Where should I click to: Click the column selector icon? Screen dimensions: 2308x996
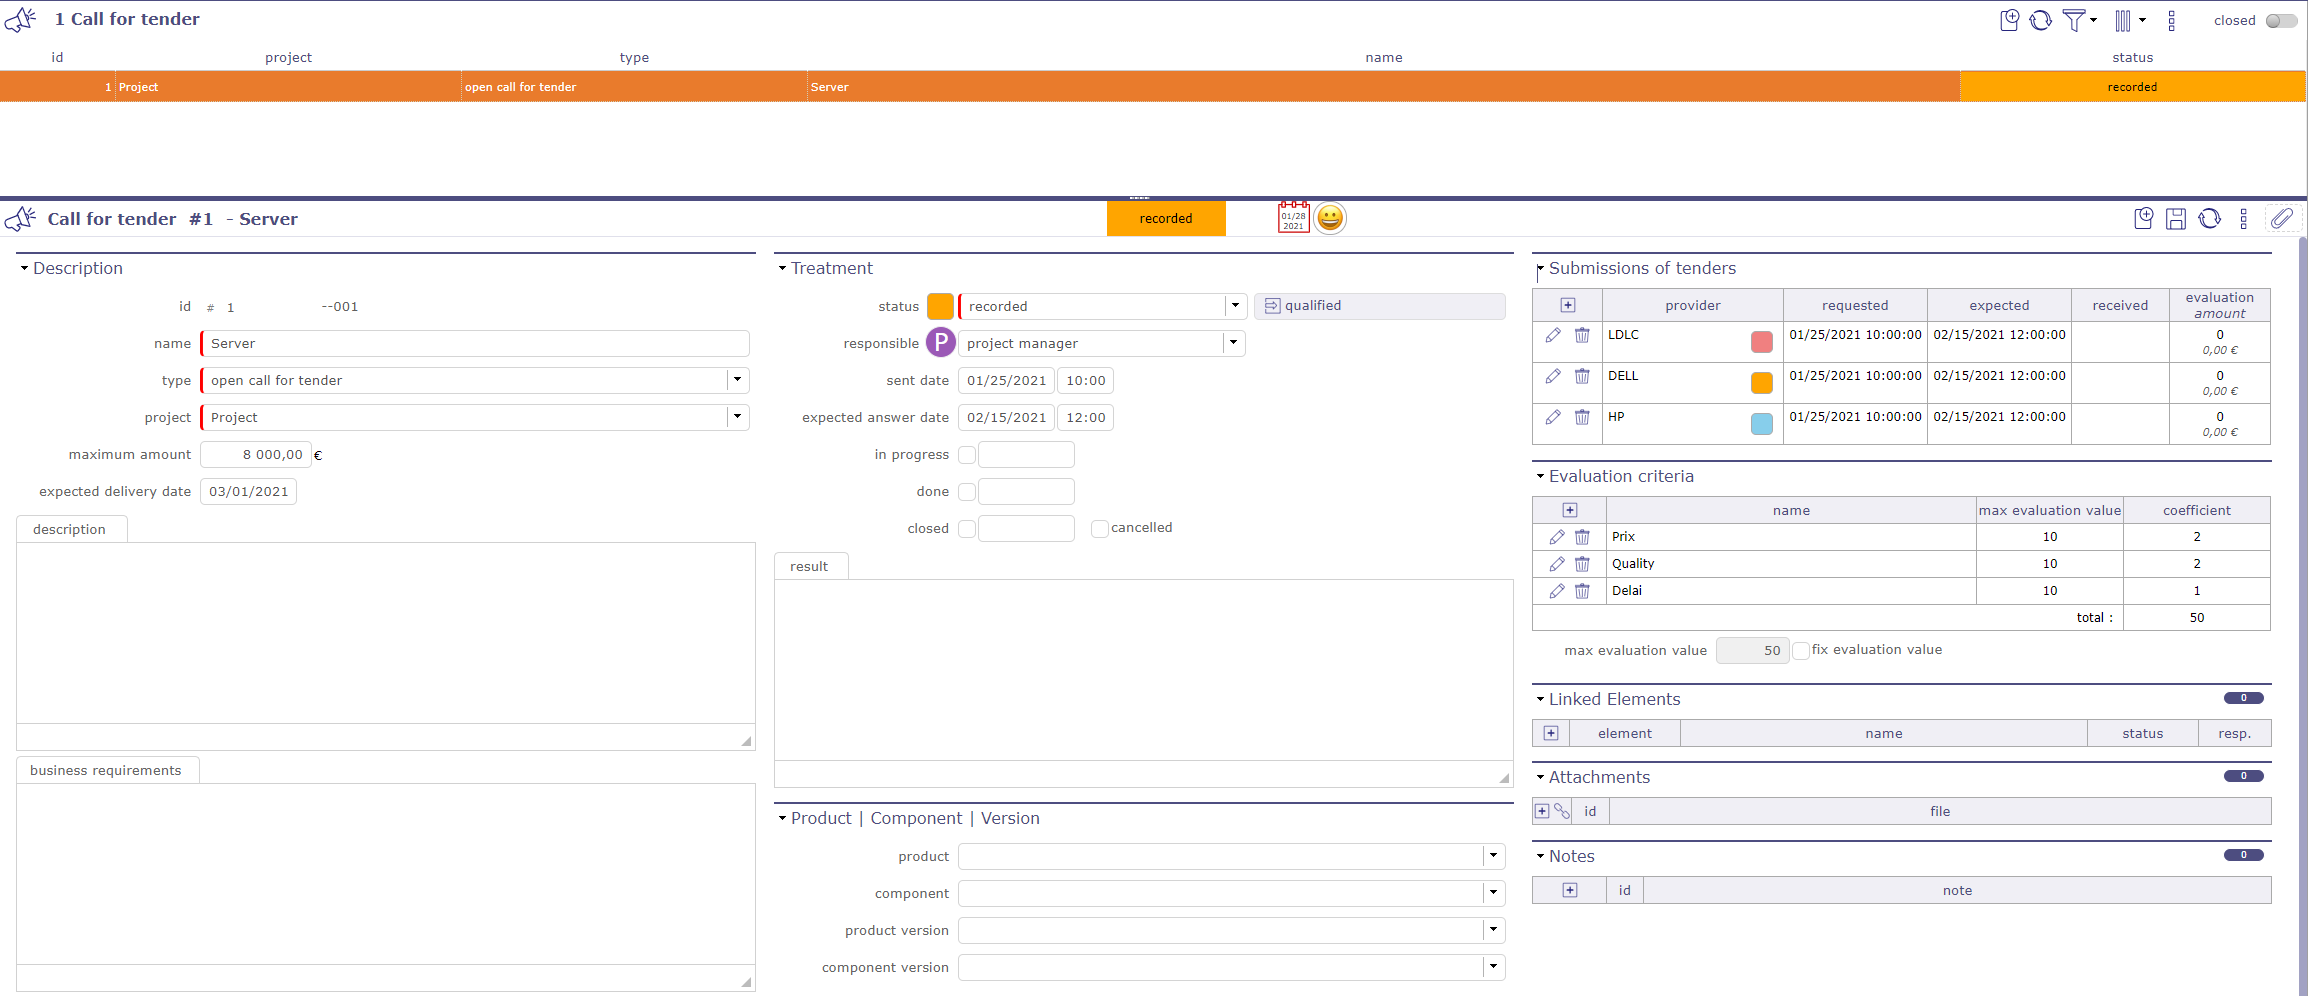pos(2123,20)
